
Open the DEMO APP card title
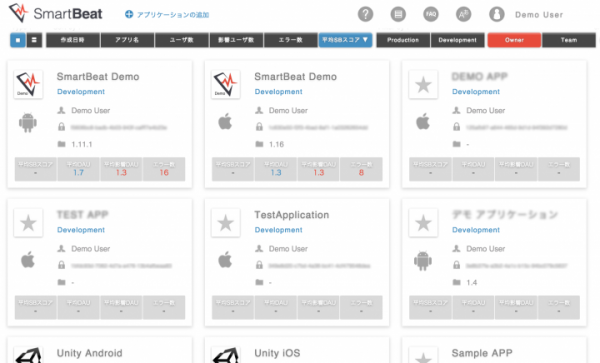click(x=479, y=77)
